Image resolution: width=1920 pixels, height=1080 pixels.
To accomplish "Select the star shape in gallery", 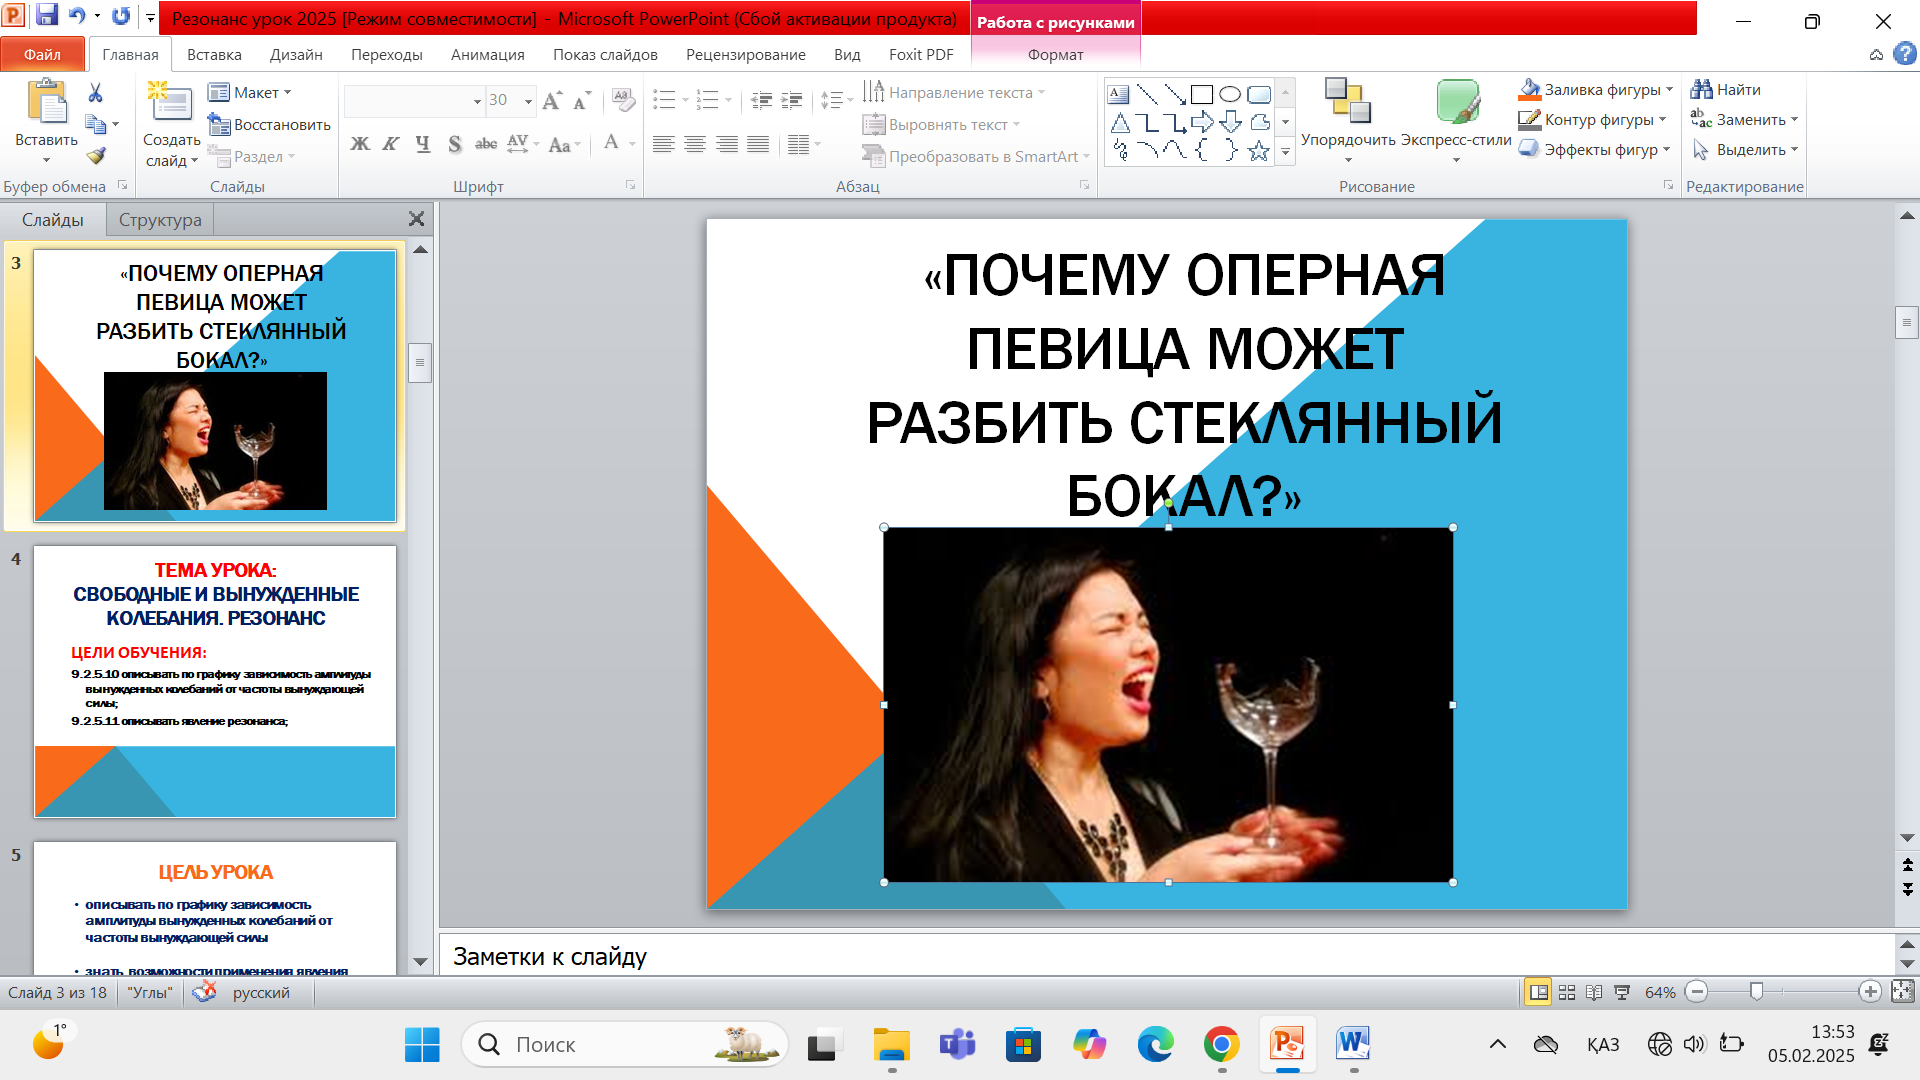I will click(1258, 151).
